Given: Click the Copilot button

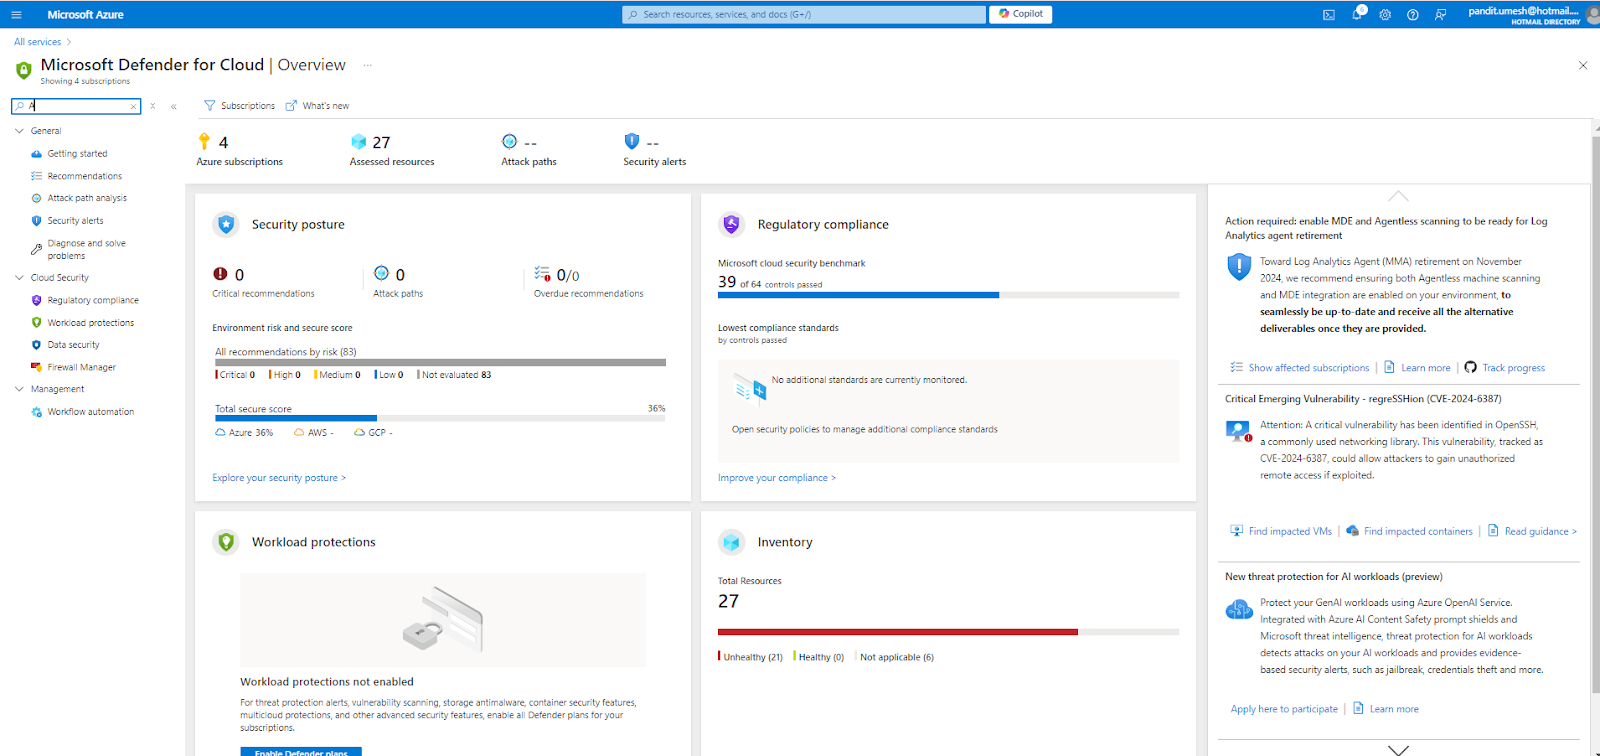Looking at the screenshot, I should pyautogui.click(x=1021, y=14).
